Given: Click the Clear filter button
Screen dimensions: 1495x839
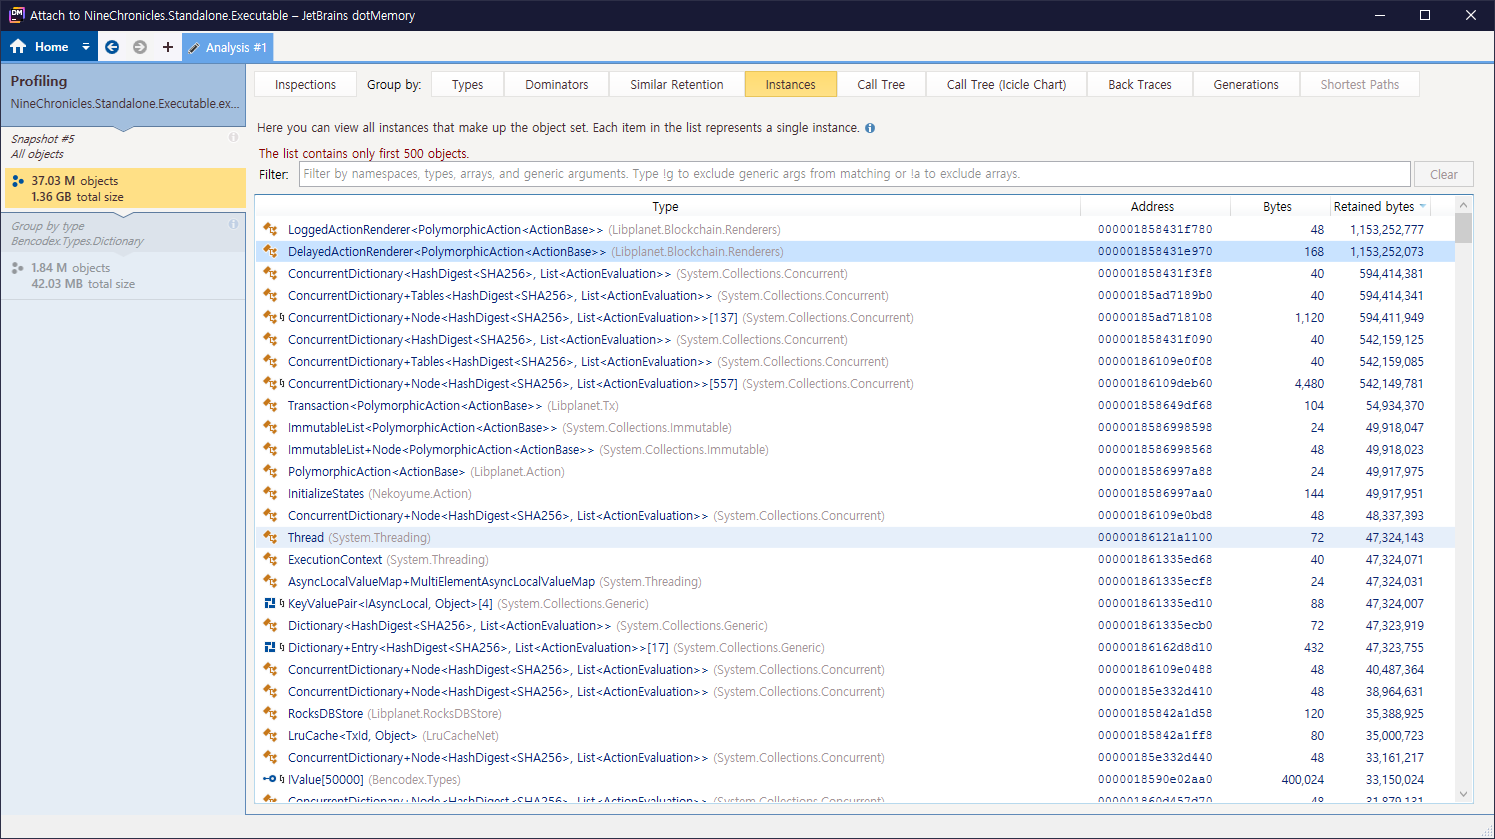Looking at the screenshot, I should [x=1443, y=174].
